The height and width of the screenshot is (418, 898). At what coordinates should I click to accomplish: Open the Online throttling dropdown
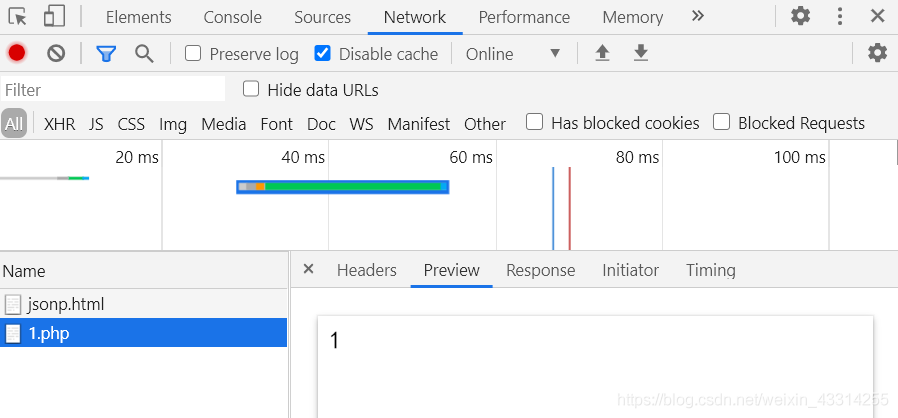click(x=513, y=54)
